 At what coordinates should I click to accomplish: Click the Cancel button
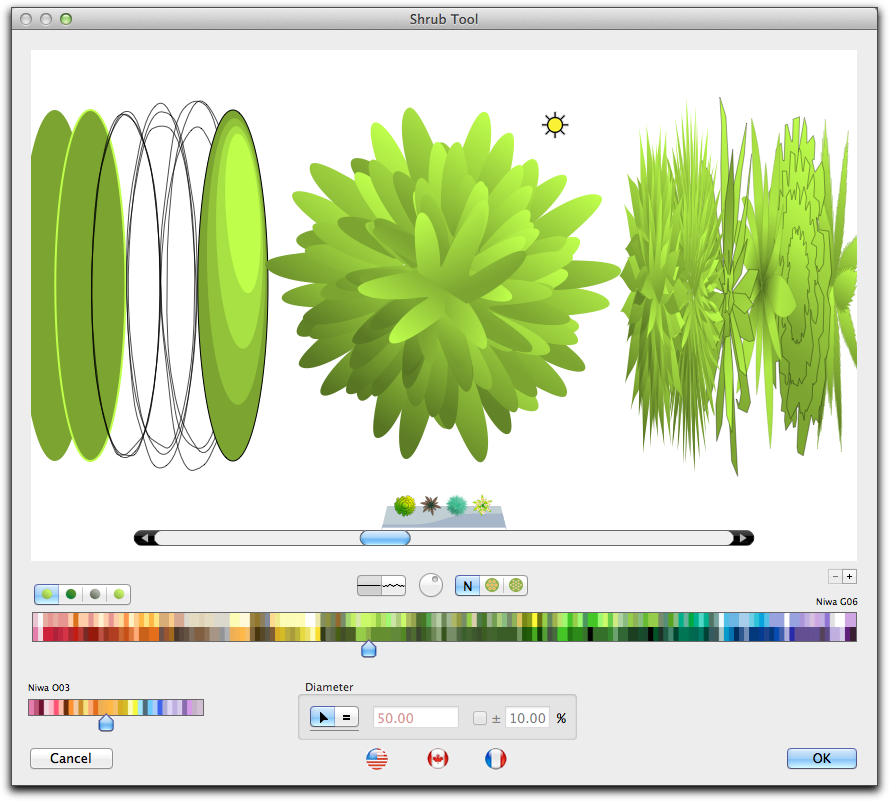(71, 758)
